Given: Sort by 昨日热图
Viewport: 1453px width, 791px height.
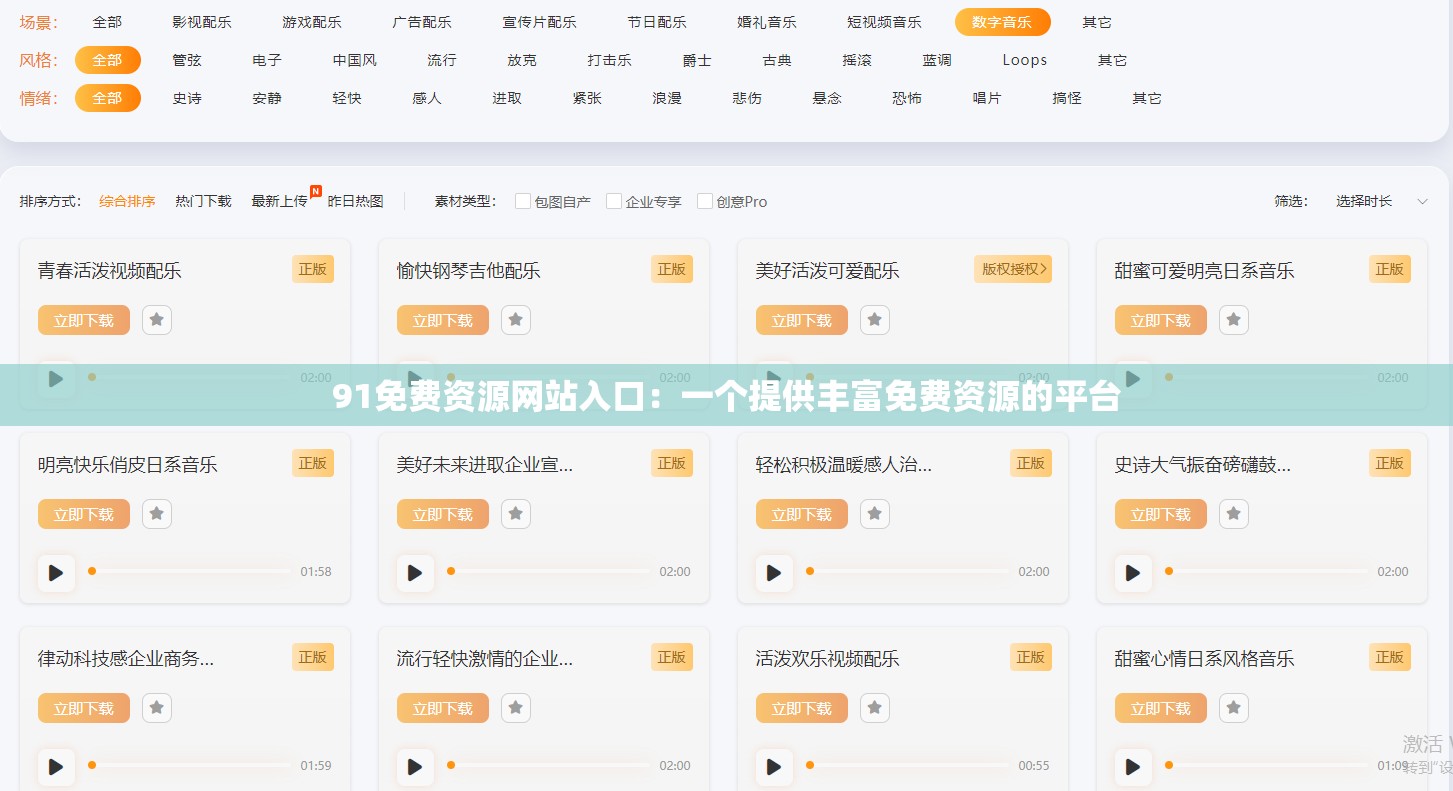Looking at the screenshot, I should point(356,201).
